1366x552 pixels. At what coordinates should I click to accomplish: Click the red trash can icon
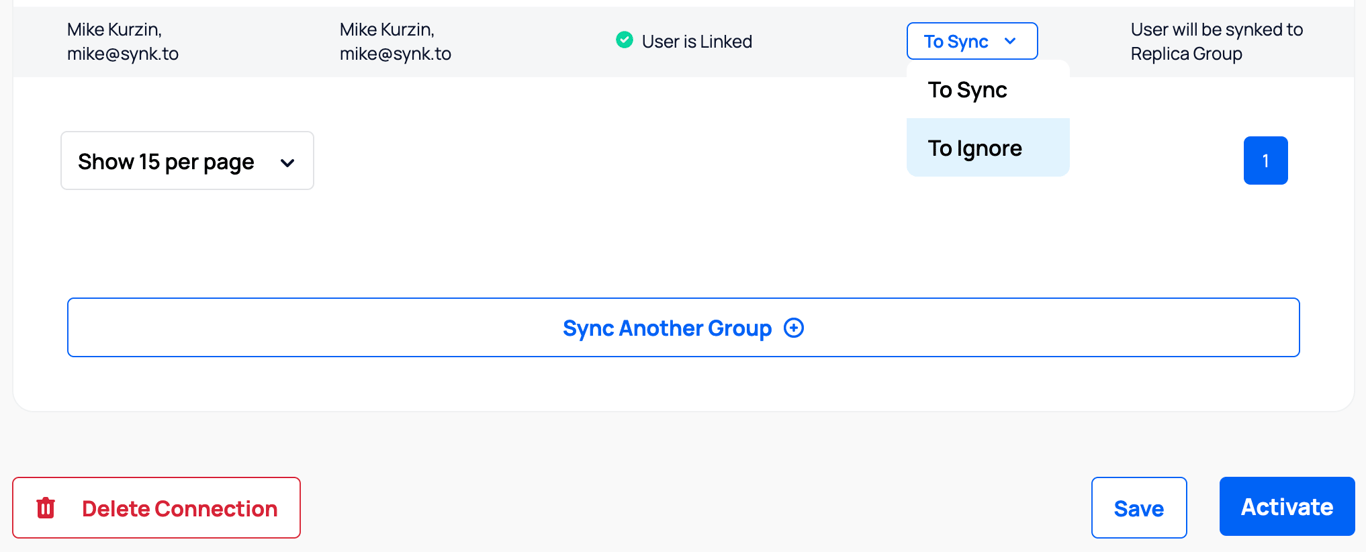46,508
